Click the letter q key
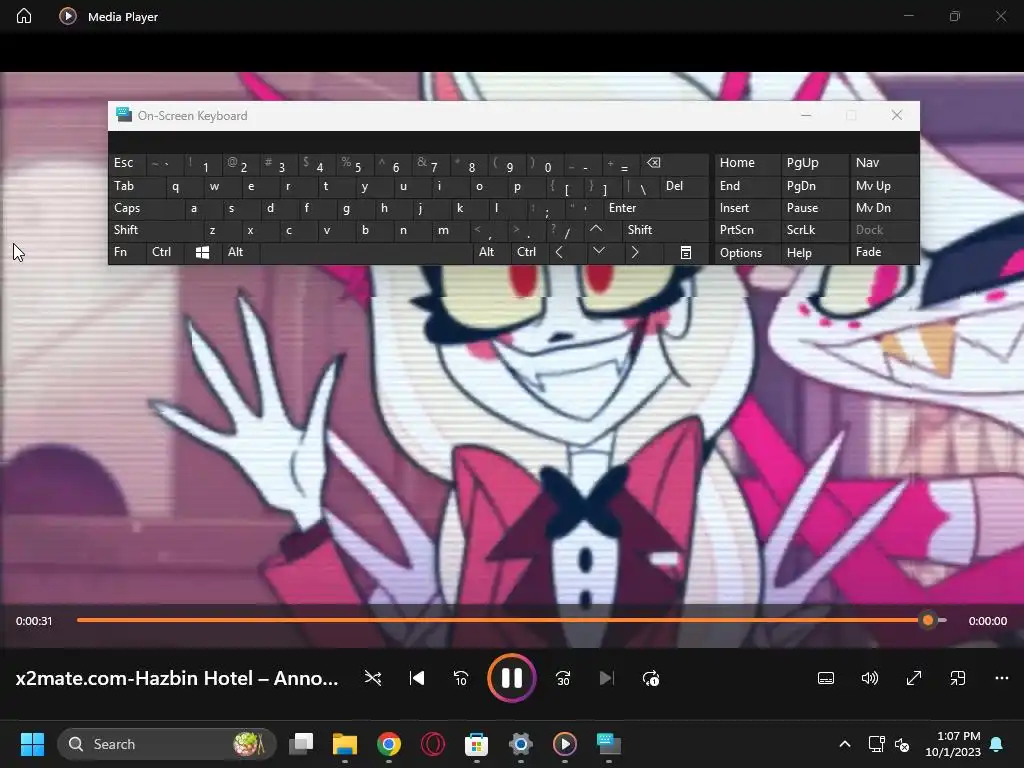 point(184,186)
